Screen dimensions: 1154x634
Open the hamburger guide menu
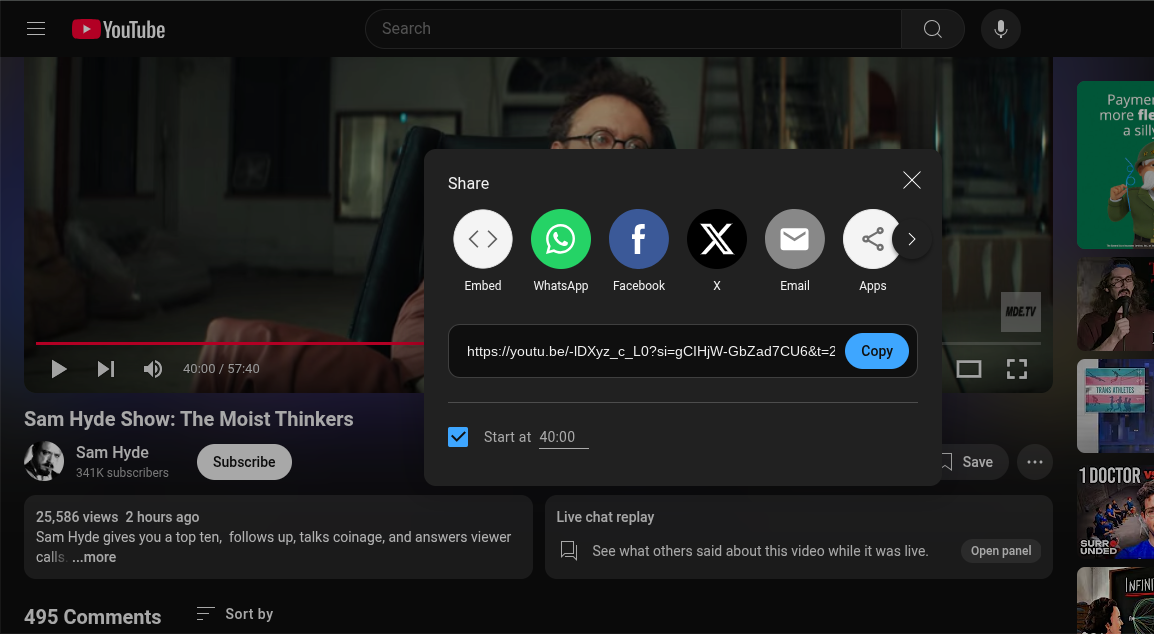pos(36,29)
